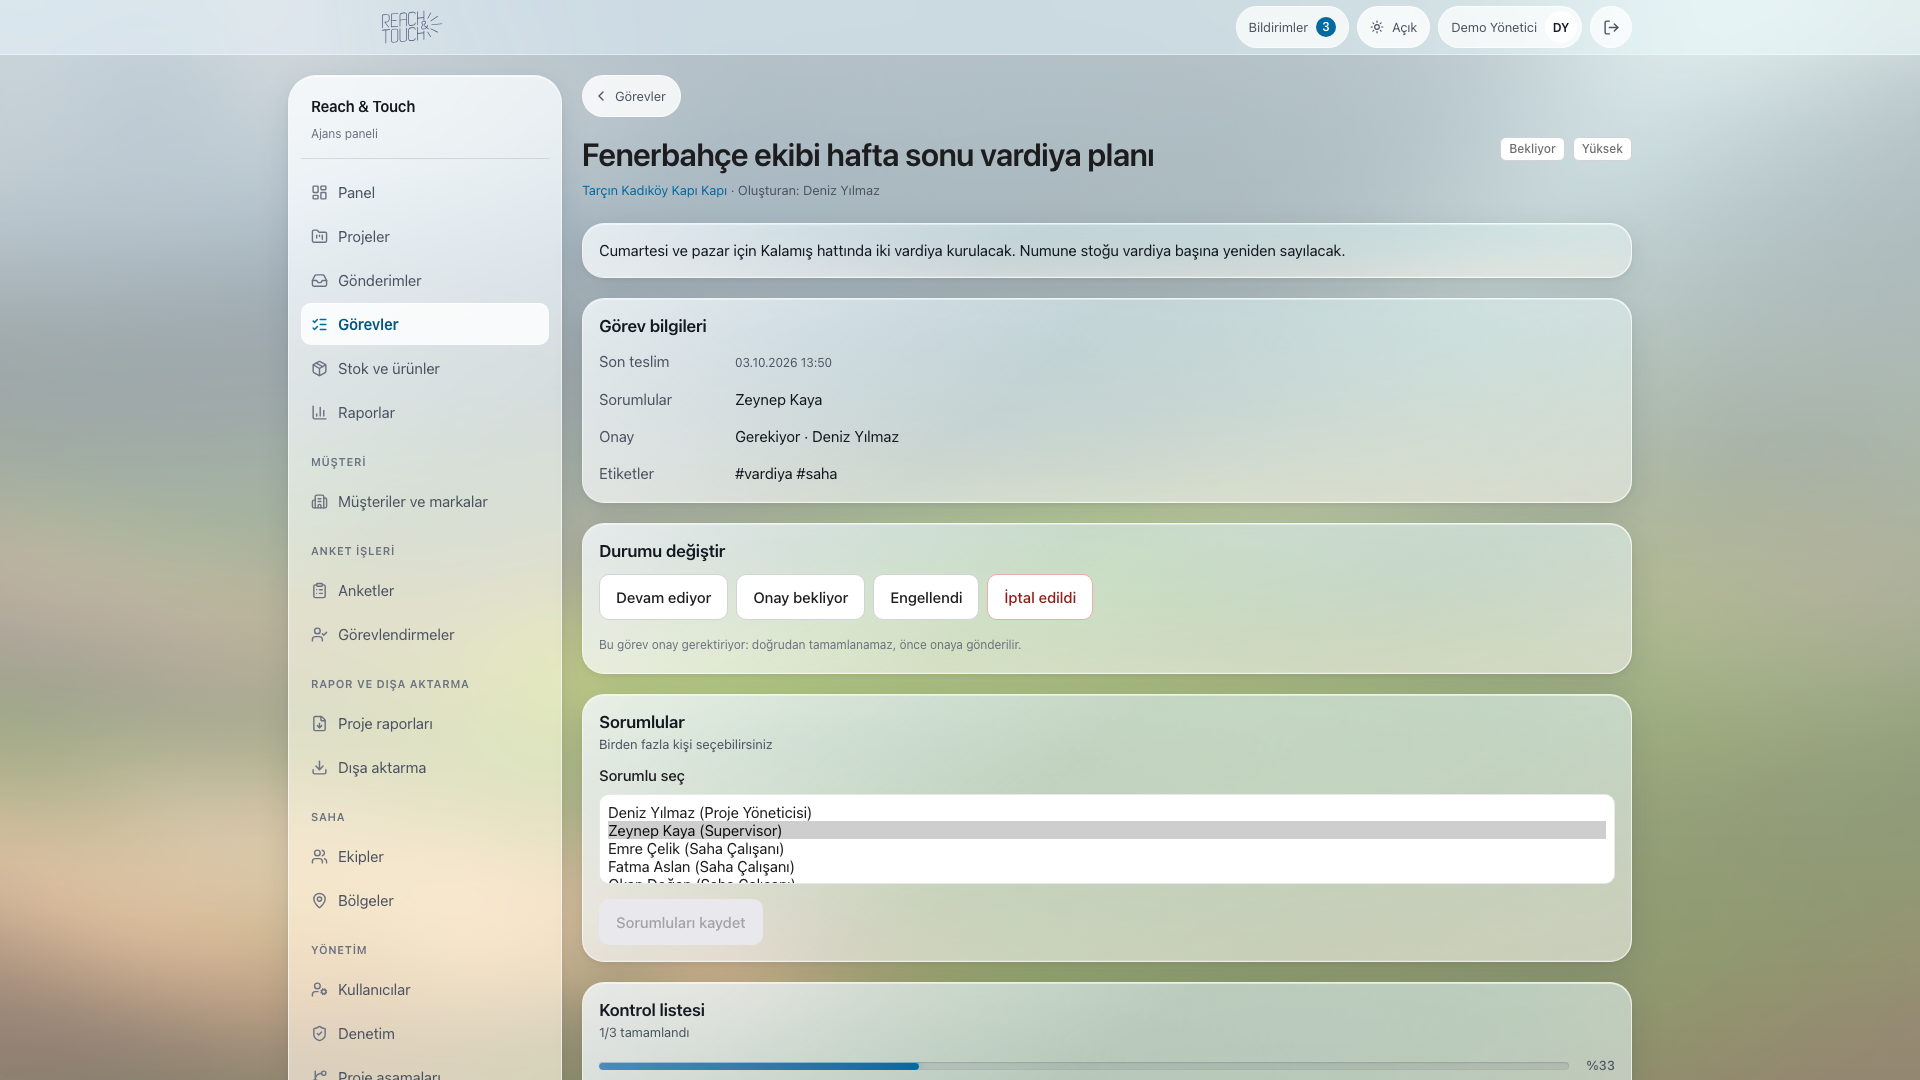Image resolution: width=1920 pixels, height=1080 pixels.
Task: Set status to Onay bekliyor
Action: pos(800,597)
